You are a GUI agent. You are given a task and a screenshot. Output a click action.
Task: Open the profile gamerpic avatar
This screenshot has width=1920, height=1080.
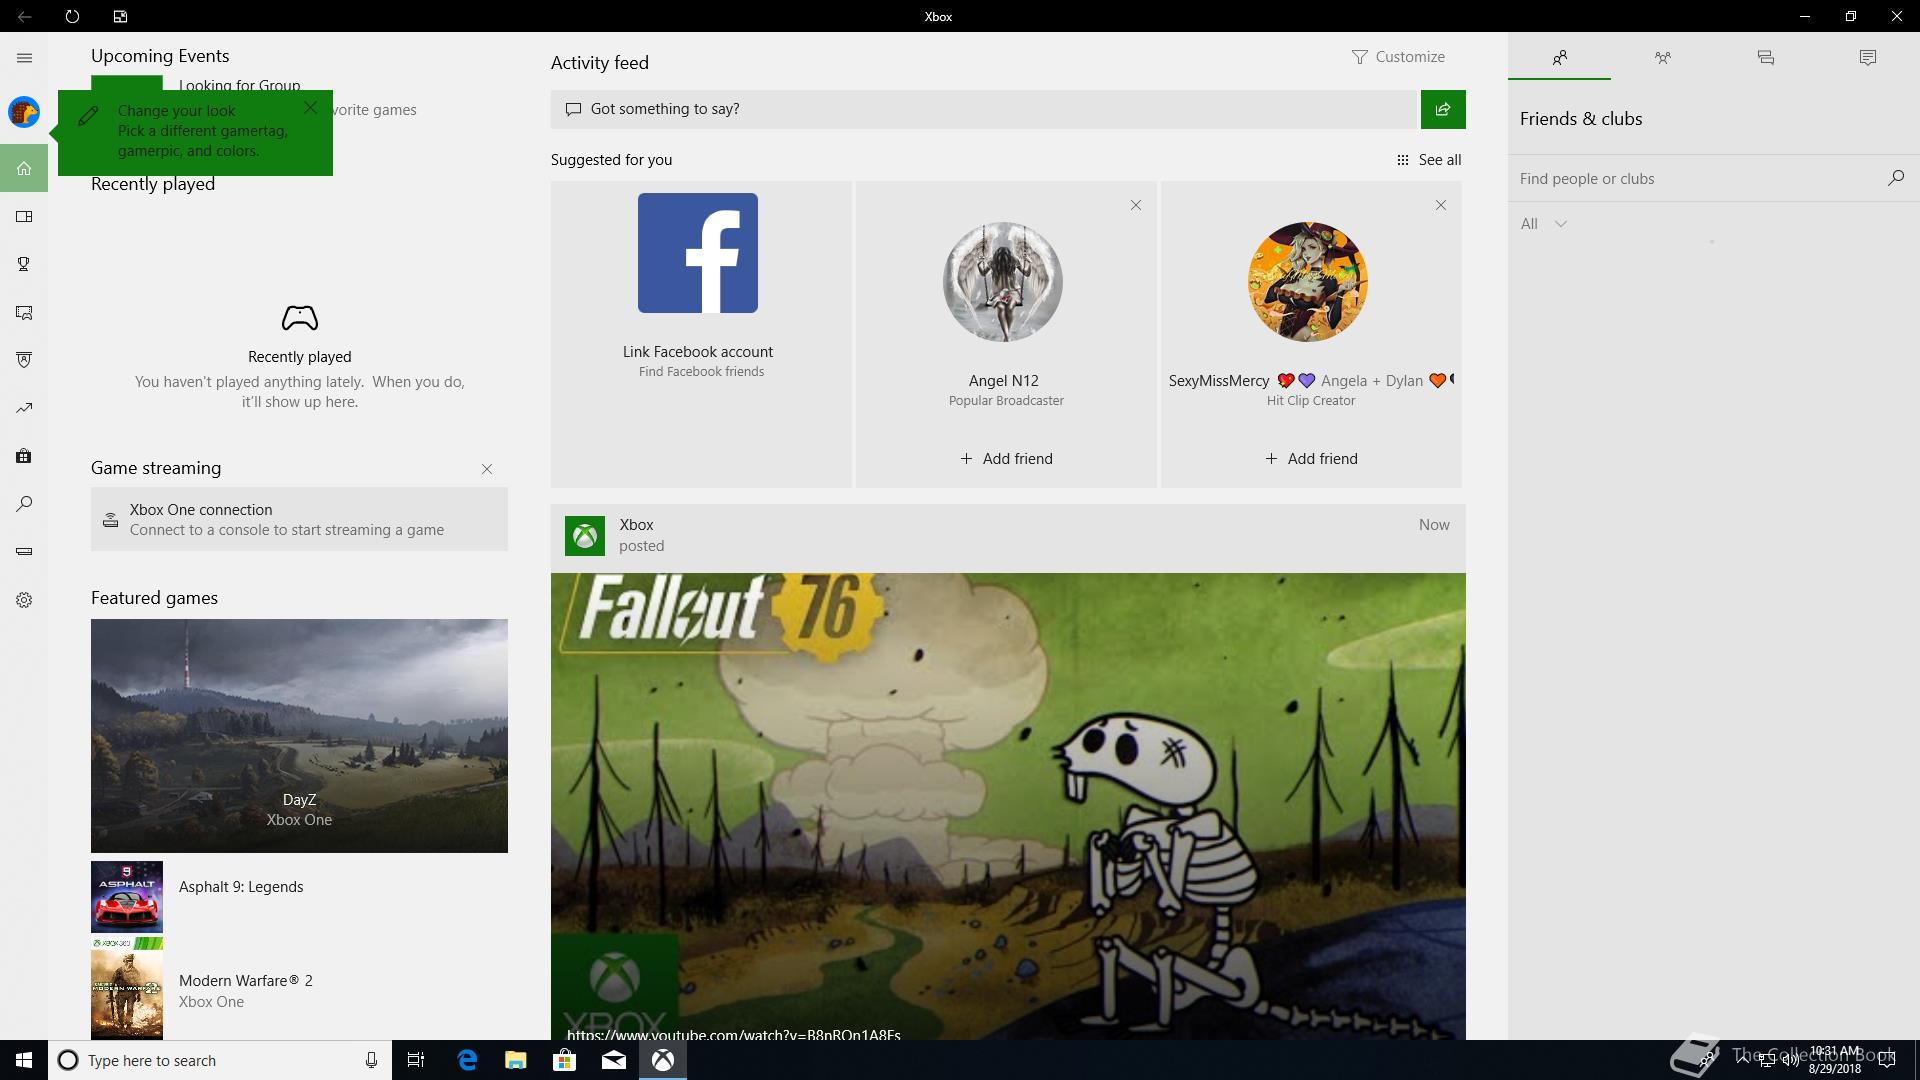[x=24, y=112]
